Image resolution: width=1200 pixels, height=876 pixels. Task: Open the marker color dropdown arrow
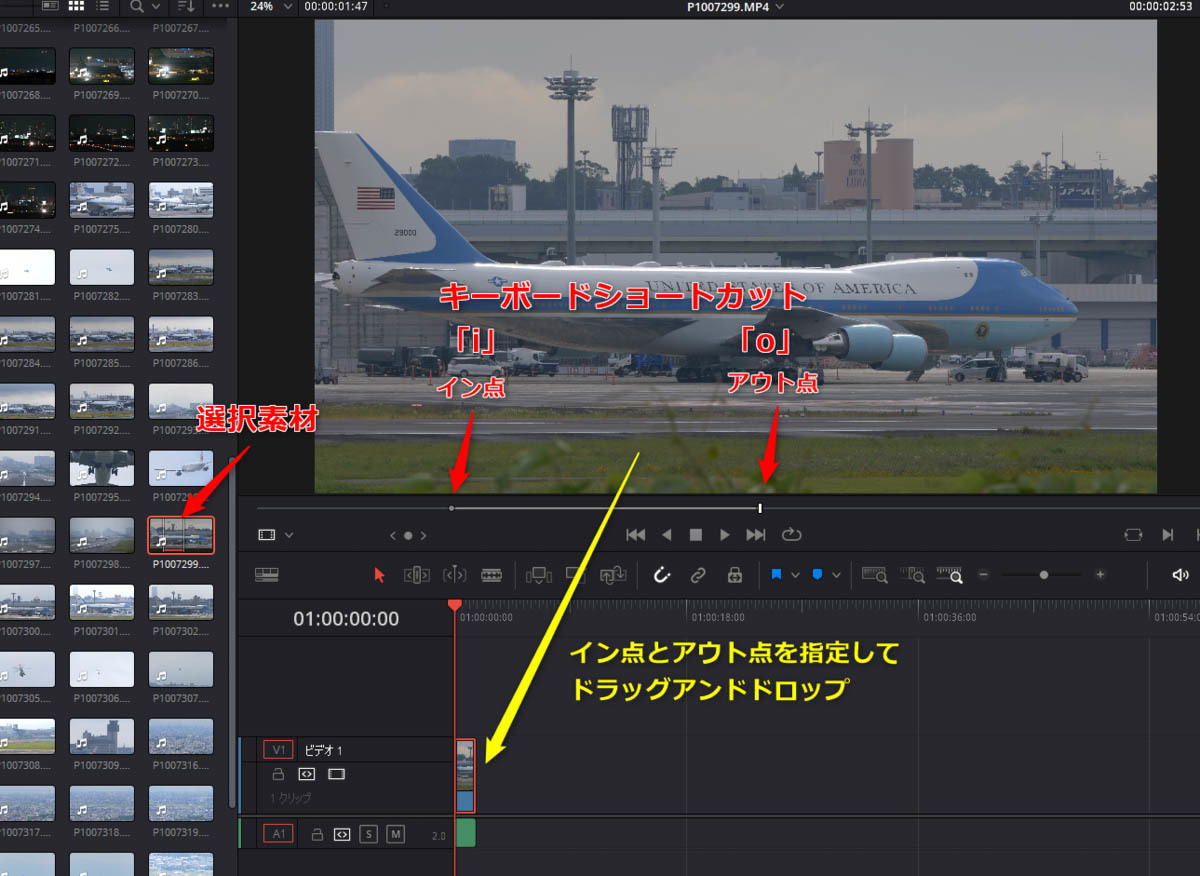(x=836, y=575)
